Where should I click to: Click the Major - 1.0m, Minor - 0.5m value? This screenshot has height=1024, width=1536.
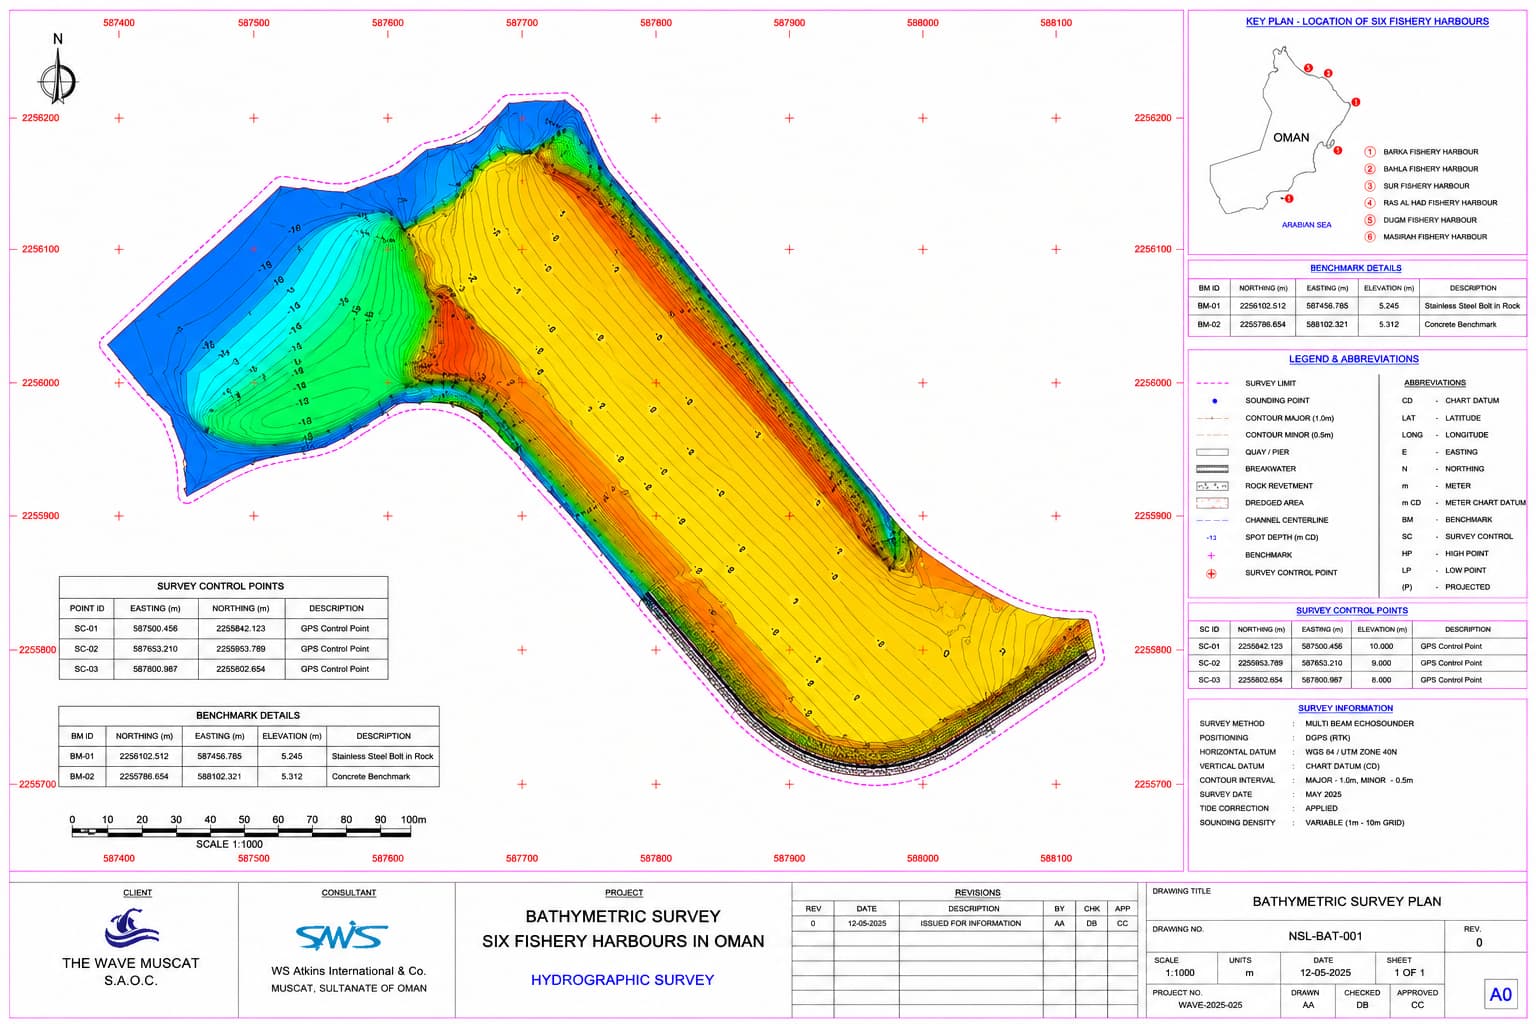pyautogui.click(x=1359, y=780)
